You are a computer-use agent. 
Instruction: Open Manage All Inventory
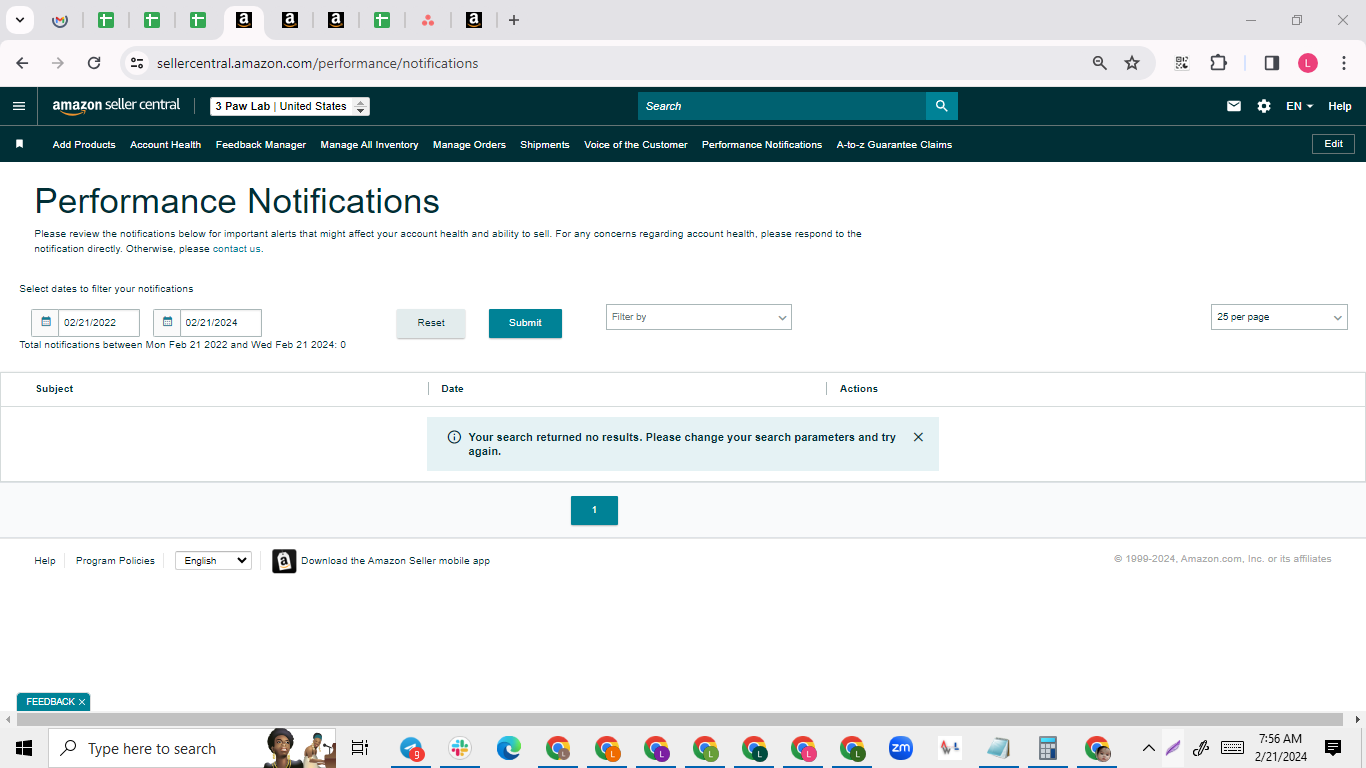[369, 145]
